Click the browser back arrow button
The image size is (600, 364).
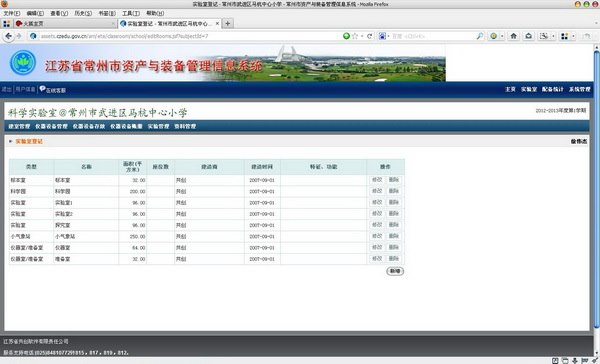pos(8,36)
